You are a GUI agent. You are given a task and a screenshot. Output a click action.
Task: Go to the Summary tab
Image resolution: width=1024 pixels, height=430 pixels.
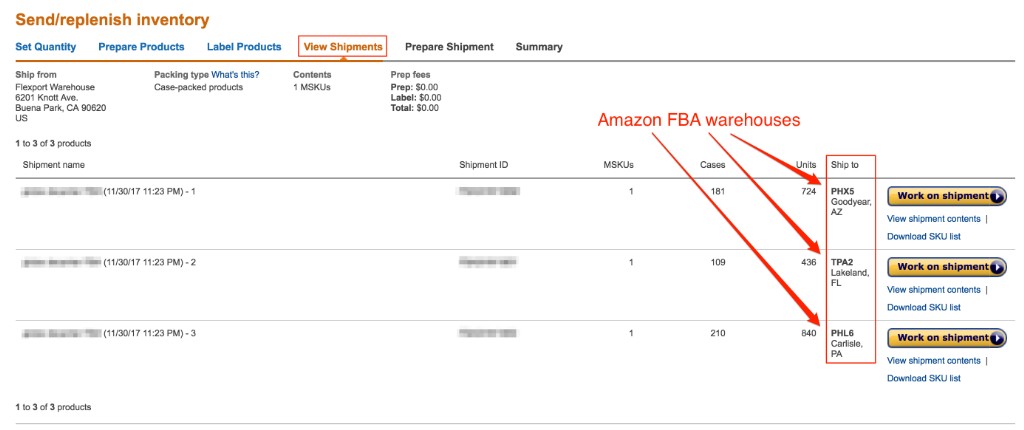[539, 47]
